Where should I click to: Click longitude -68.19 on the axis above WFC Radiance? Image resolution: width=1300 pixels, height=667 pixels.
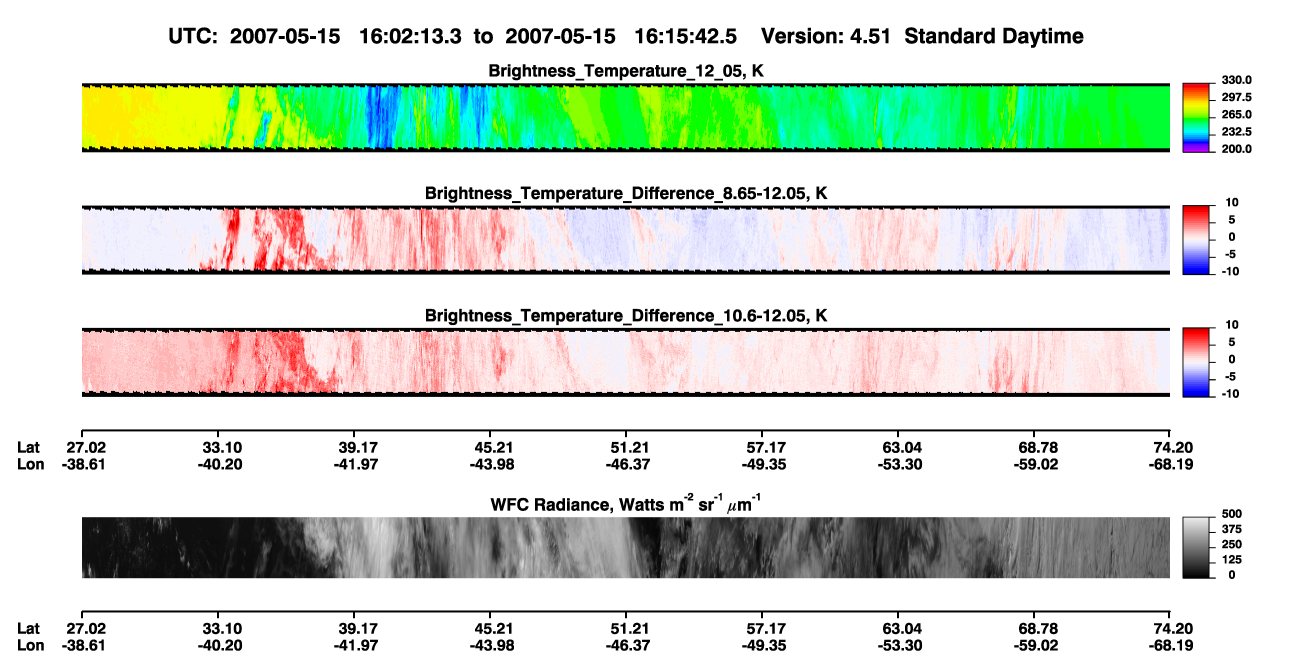(1170, 464)
